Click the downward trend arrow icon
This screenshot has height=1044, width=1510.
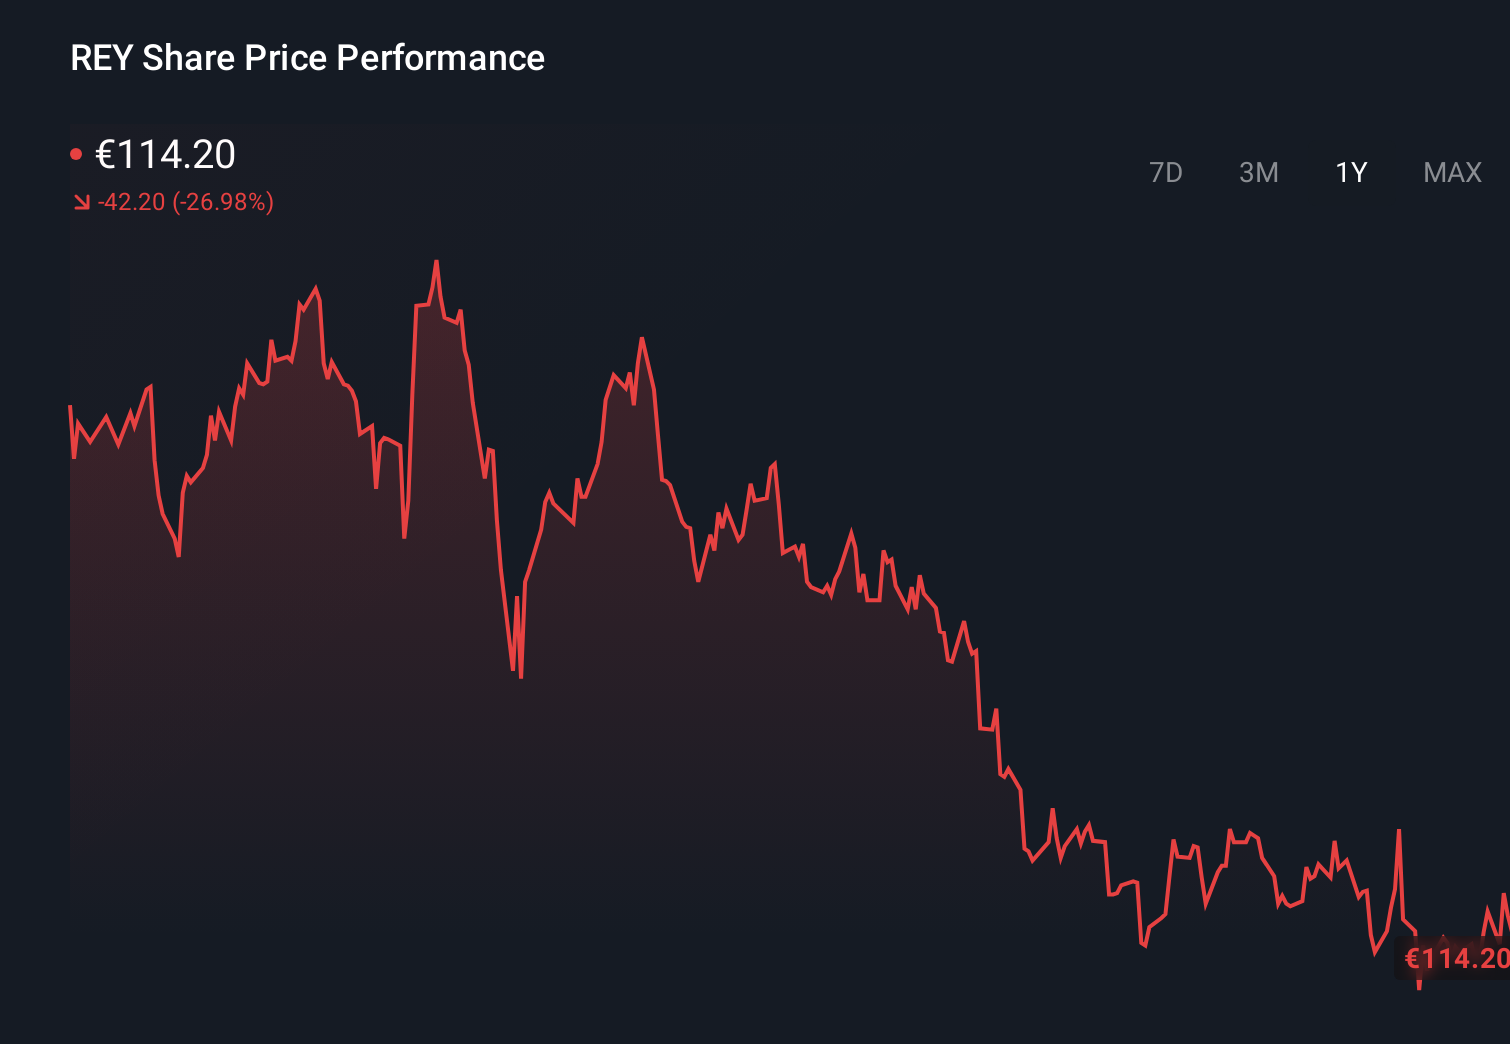(81, 202)
